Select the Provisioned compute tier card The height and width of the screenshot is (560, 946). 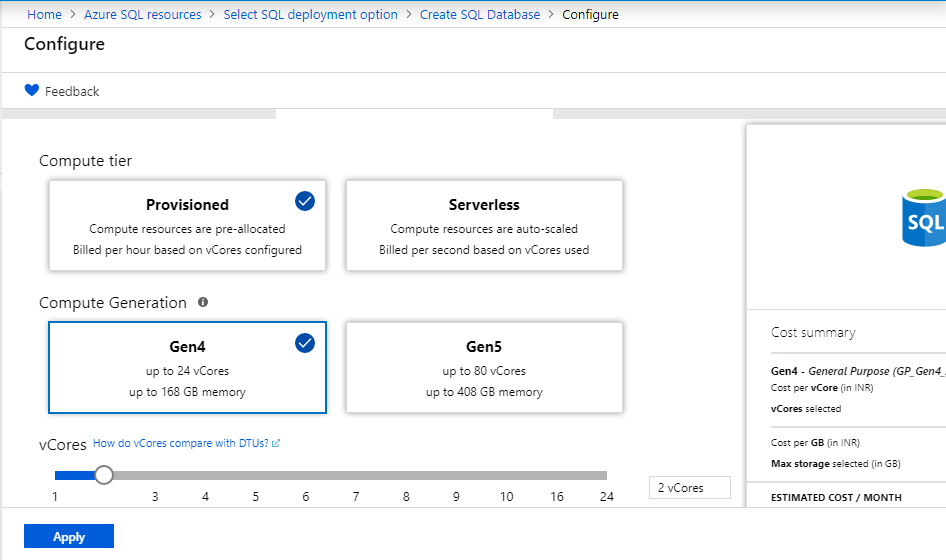pos(188,225)
